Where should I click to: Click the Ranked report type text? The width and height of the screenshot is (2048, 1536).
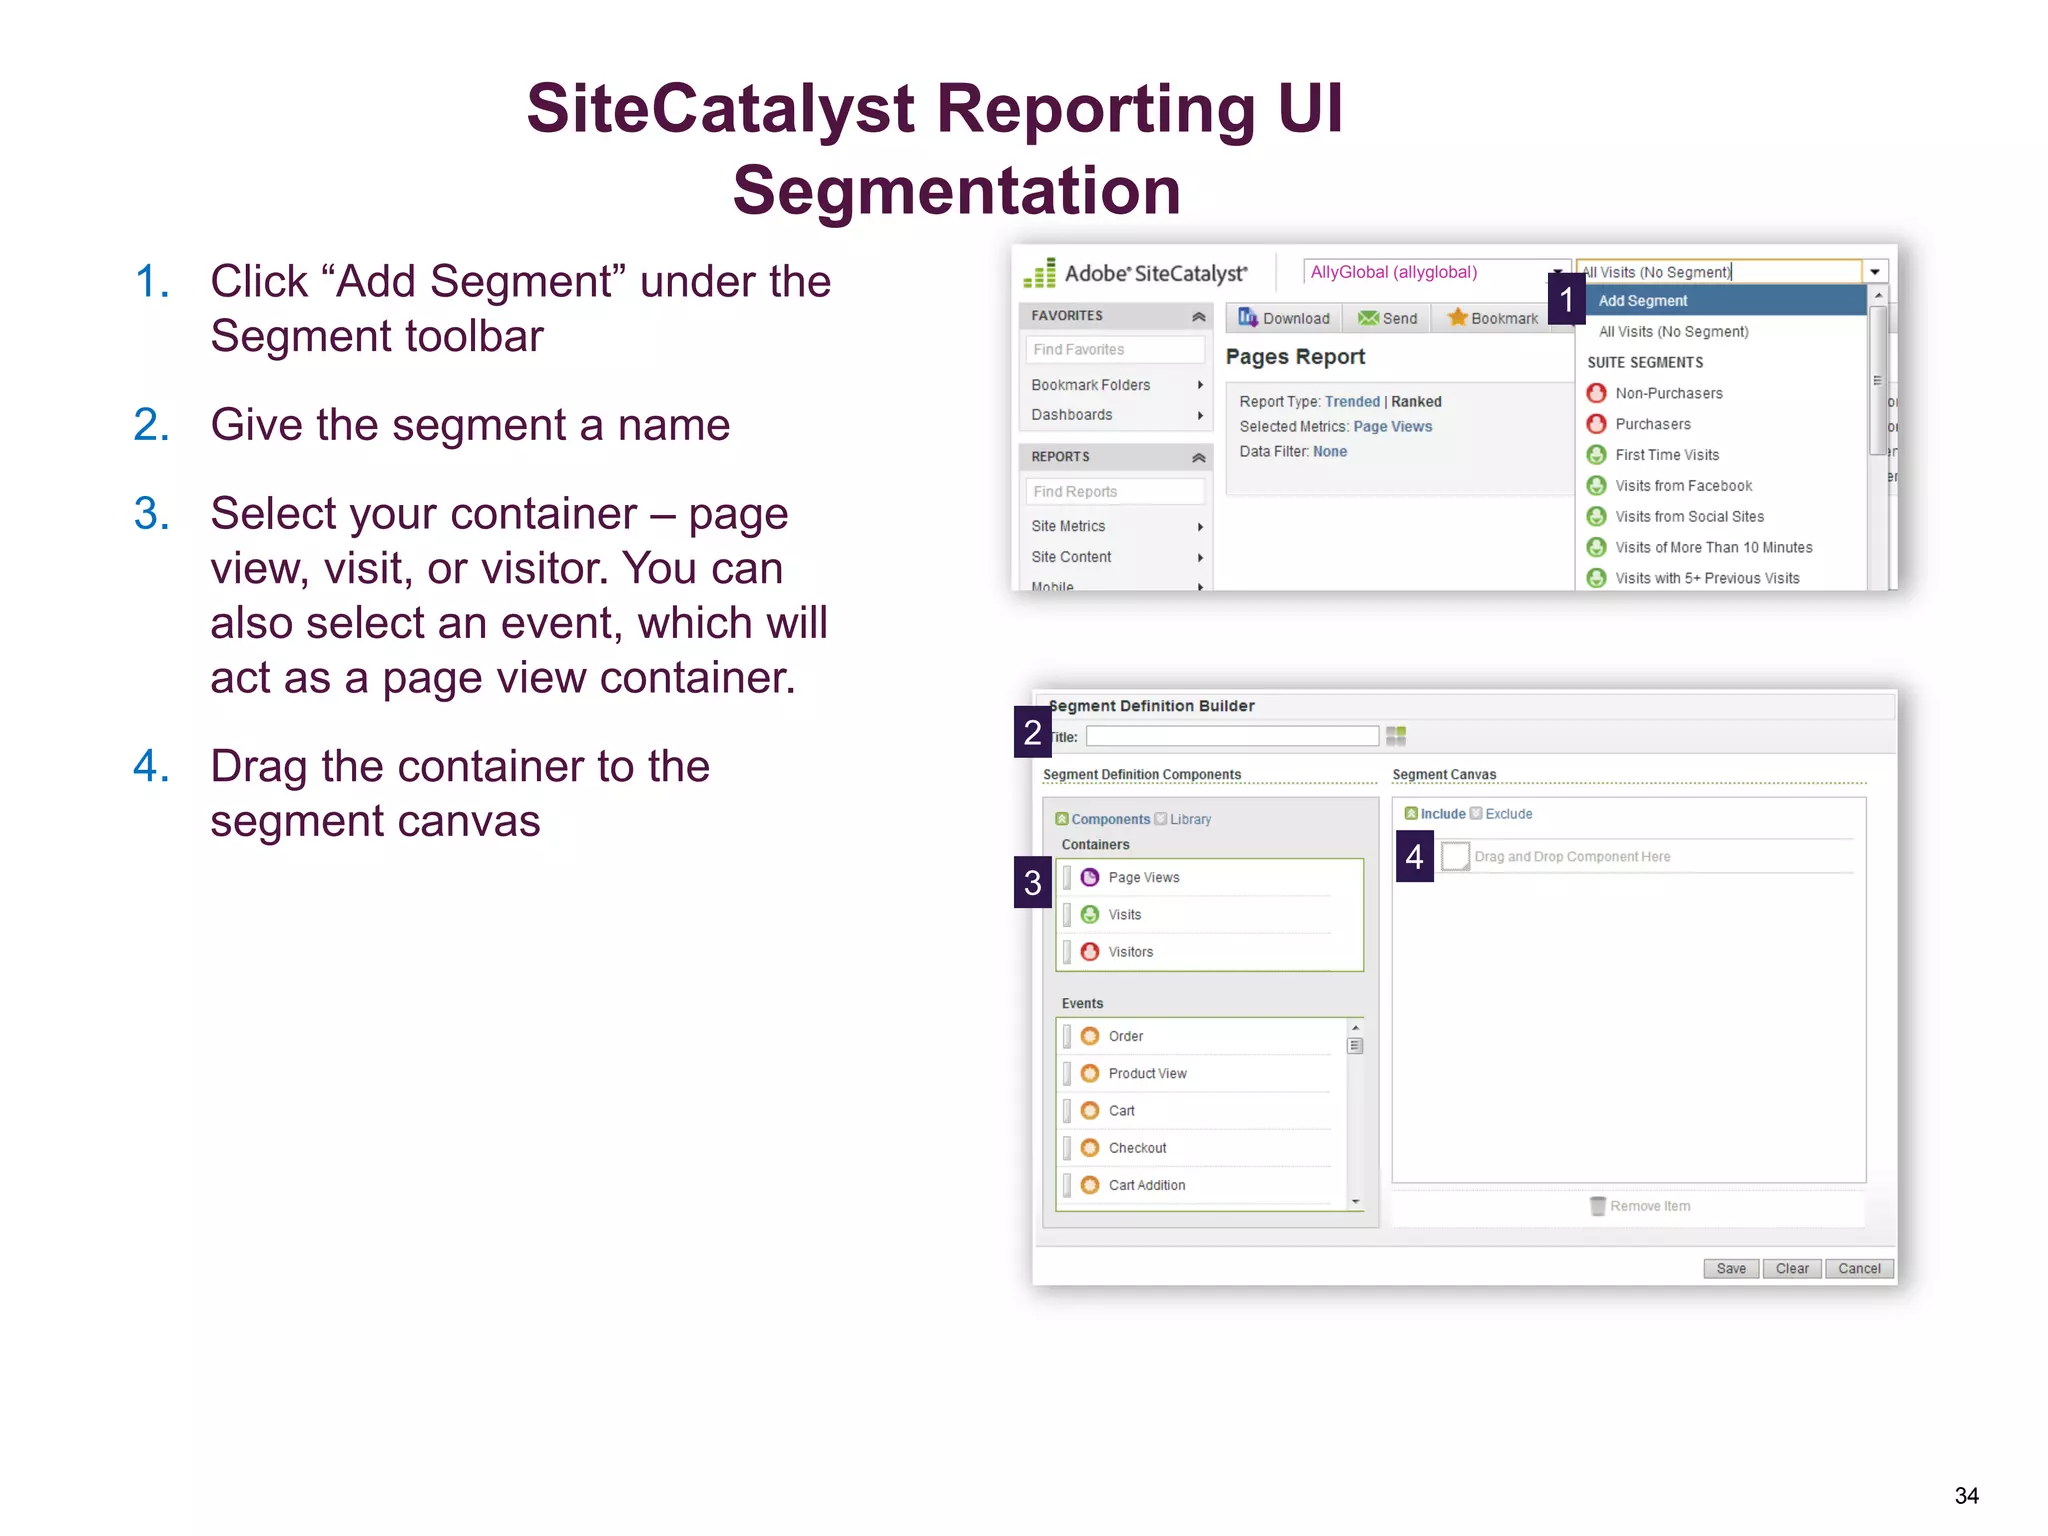point(1416,401)
